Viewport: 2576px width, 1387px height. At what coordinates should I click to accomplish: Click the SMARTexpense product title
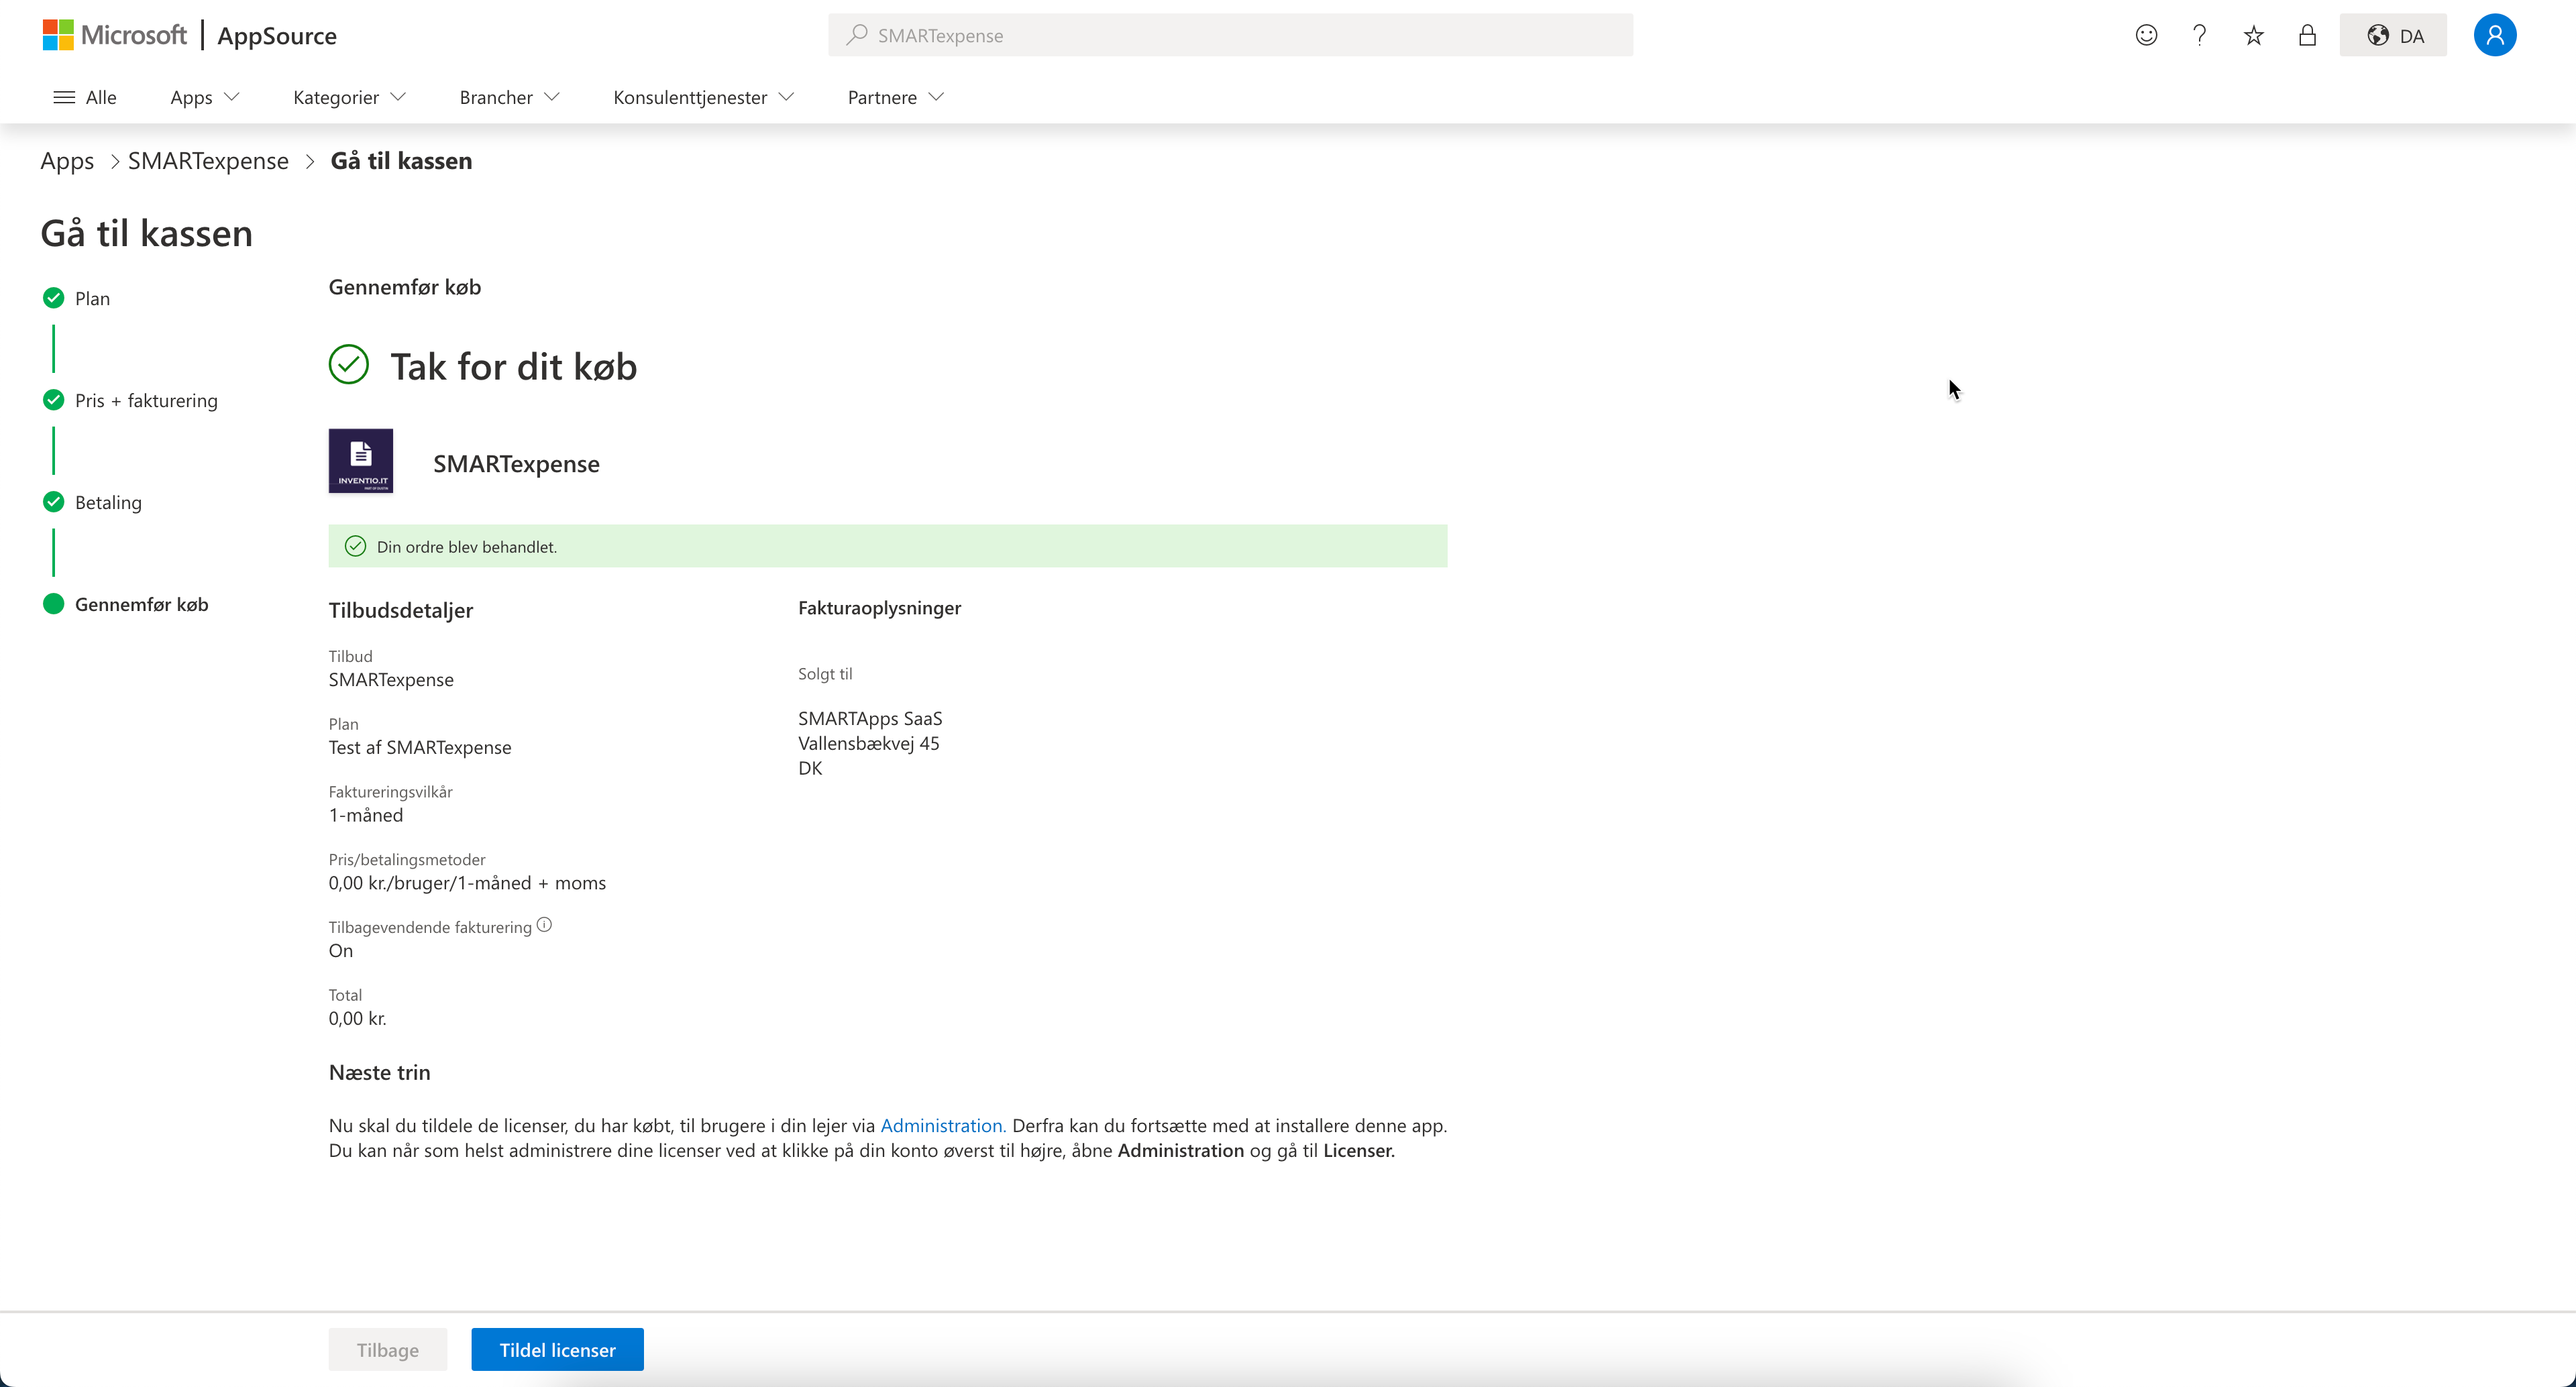[x=516, y=464]
